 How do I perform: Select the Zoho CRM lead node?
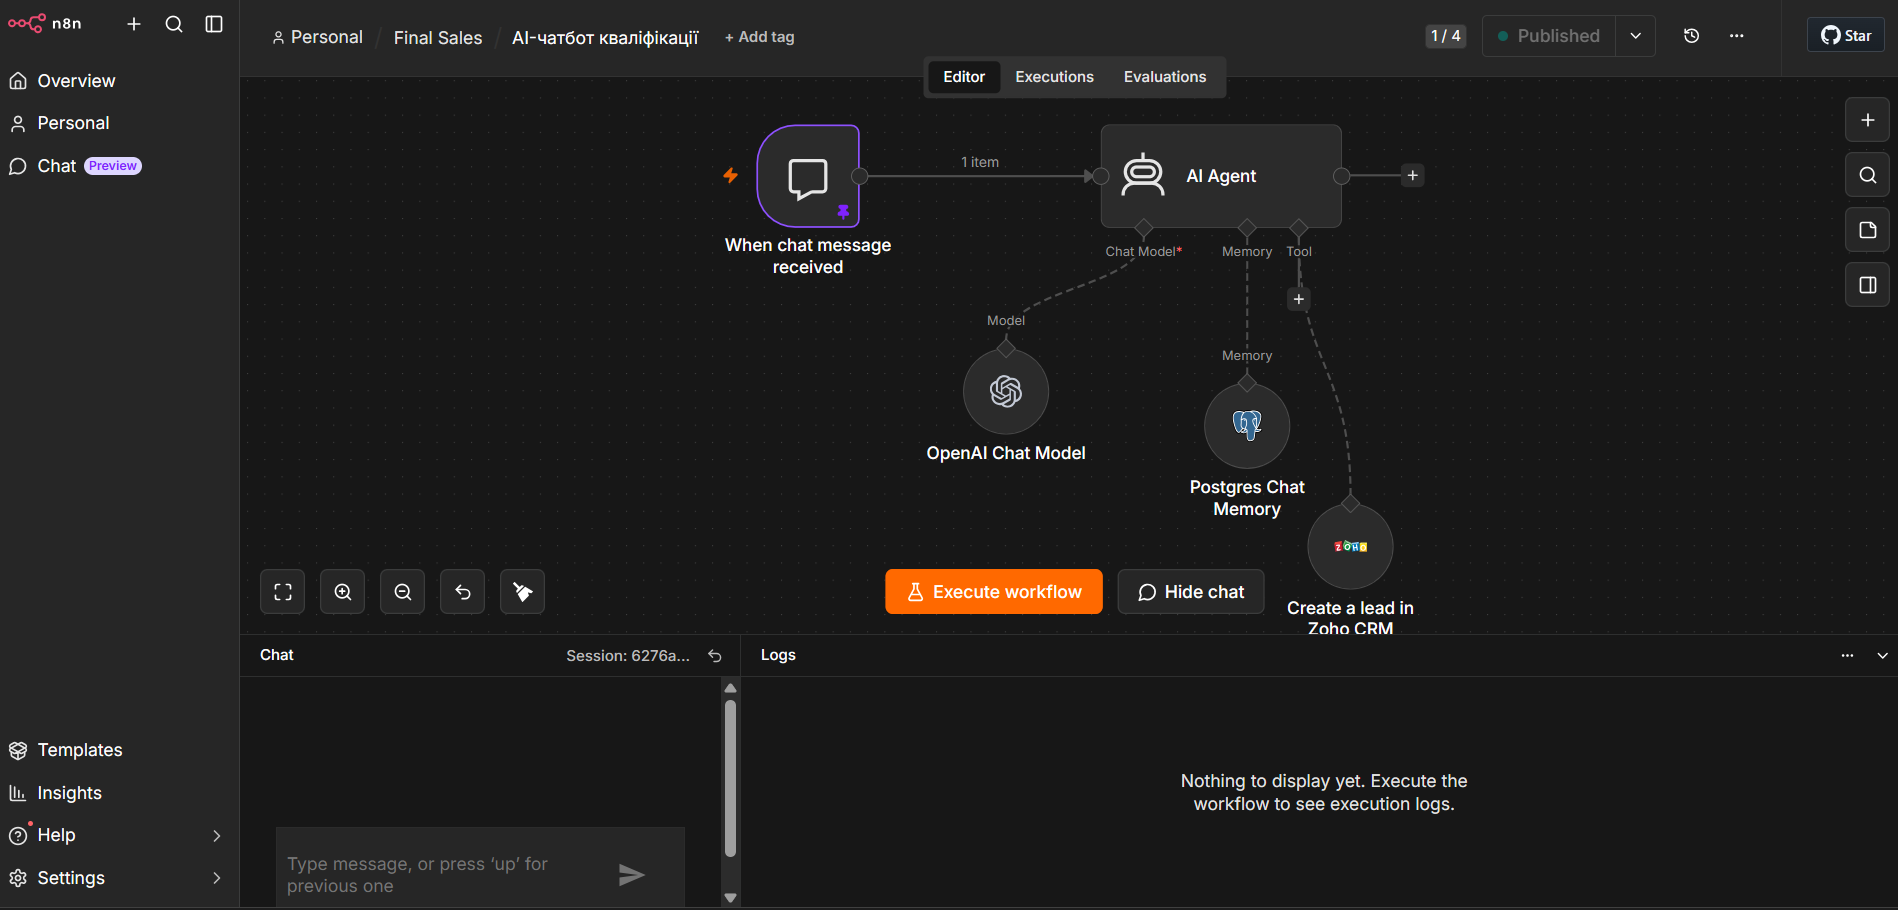pyautogui.click(x=1350, y=547)
